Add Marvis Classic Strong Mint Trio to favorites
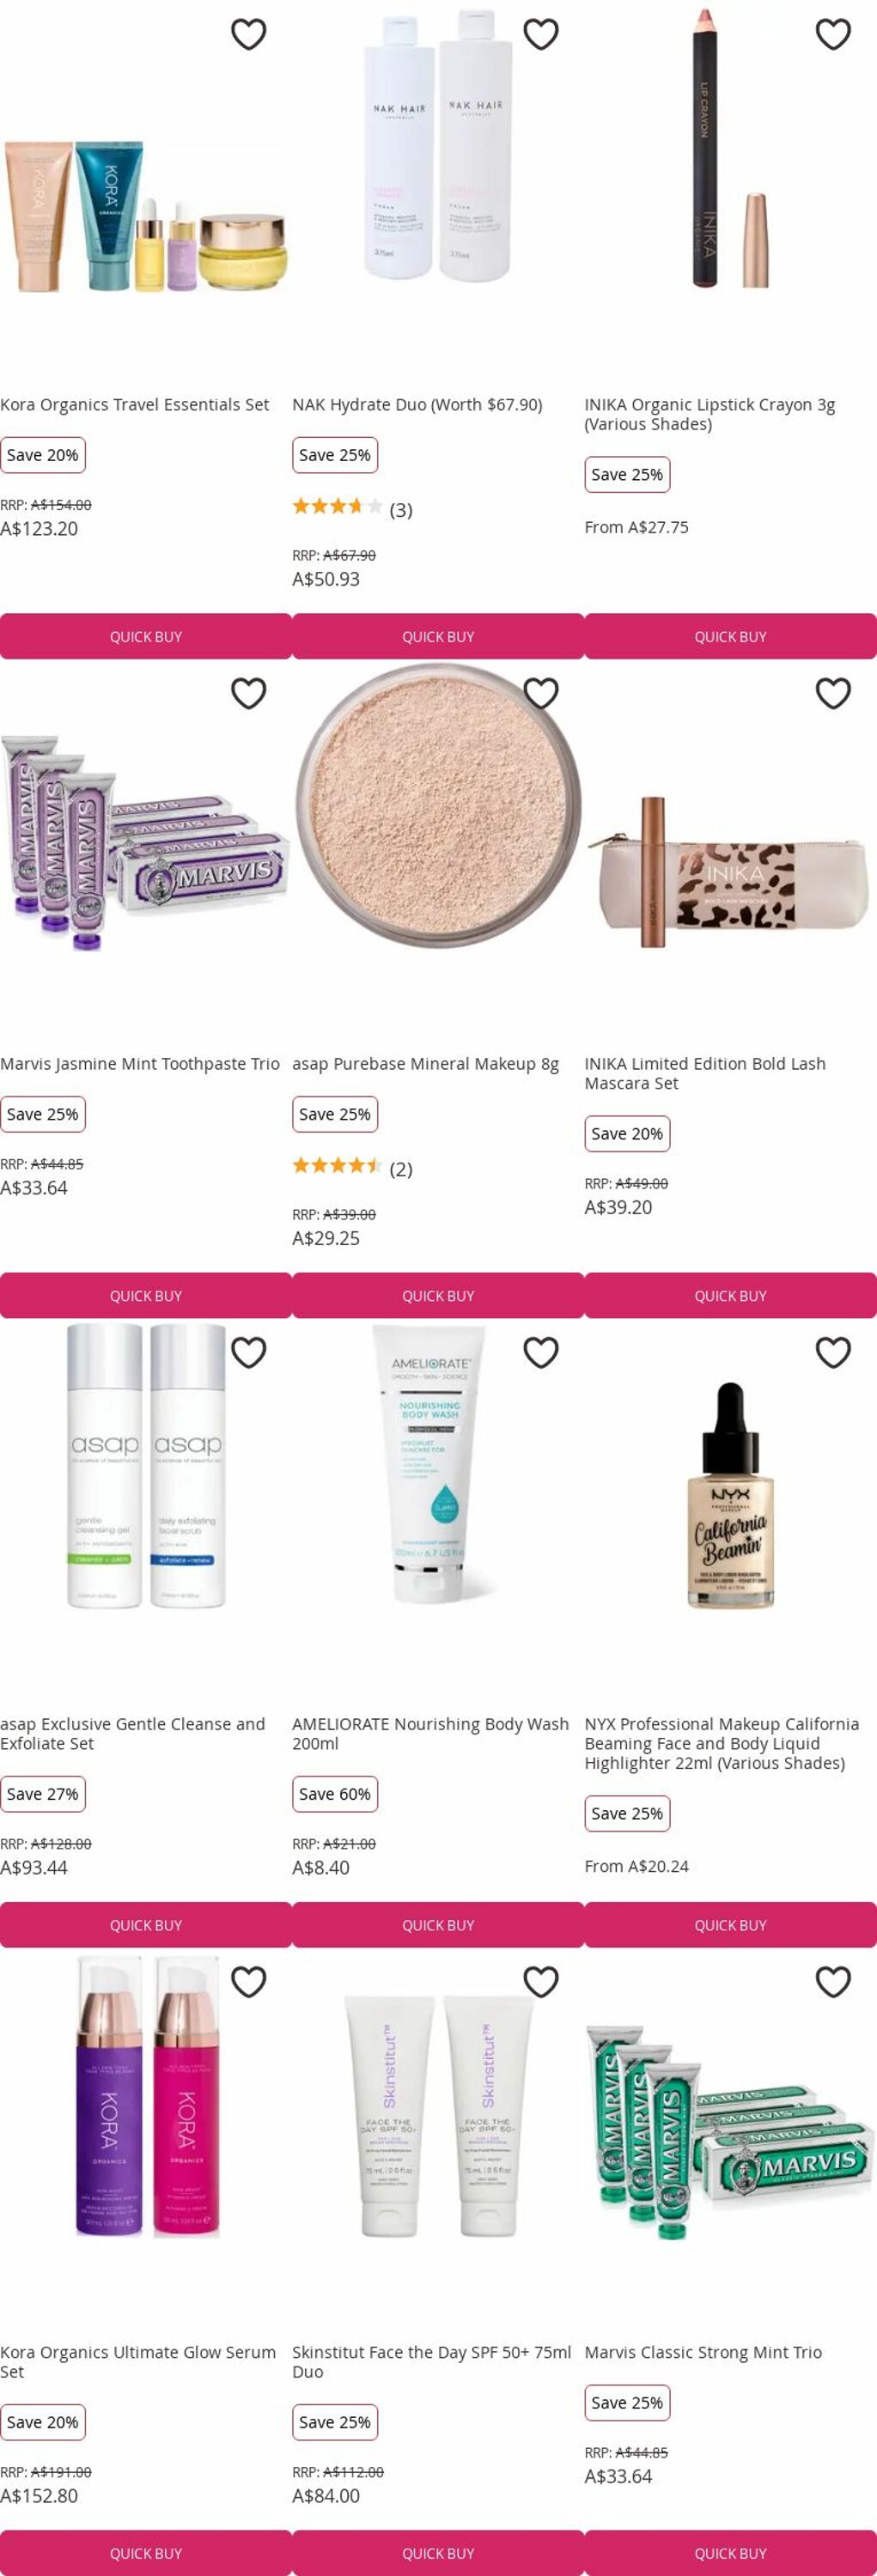This screenshot has height=2576, width=877. [833, 1981]
